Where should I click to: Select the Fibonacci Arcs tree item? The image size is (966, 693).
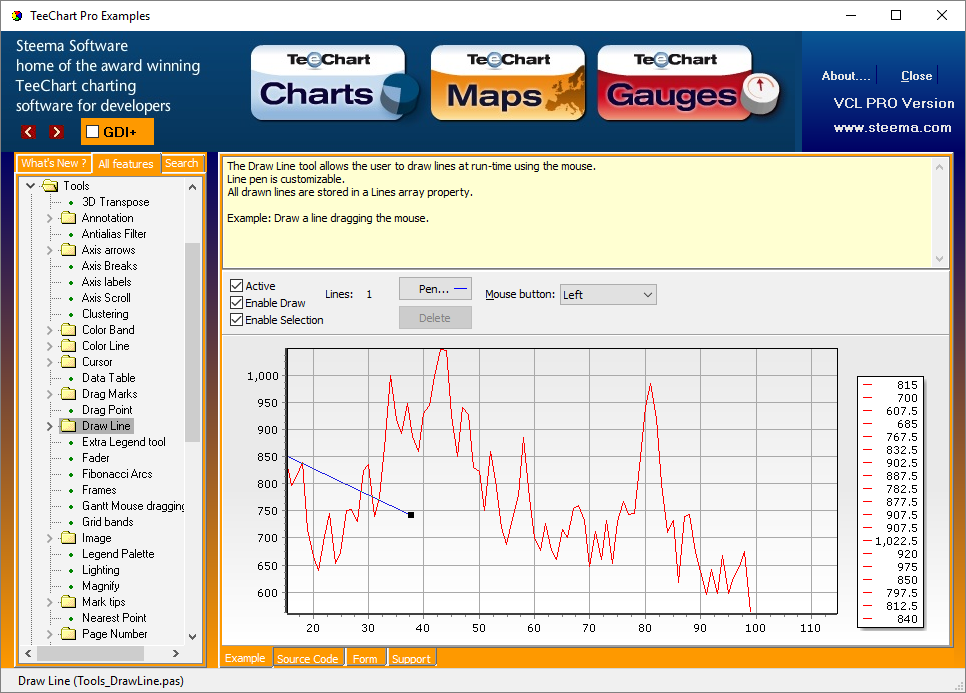coord(117,474)
